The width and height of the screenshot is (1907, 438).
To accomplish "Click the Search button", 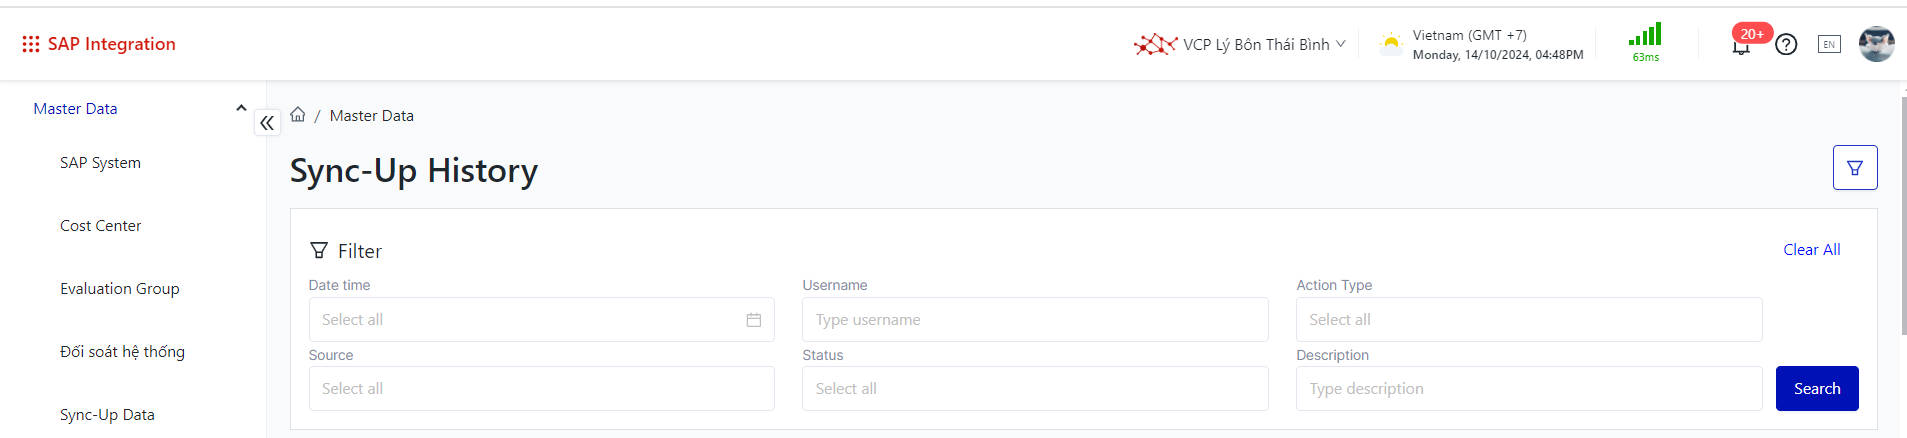I will [1816, 389].
